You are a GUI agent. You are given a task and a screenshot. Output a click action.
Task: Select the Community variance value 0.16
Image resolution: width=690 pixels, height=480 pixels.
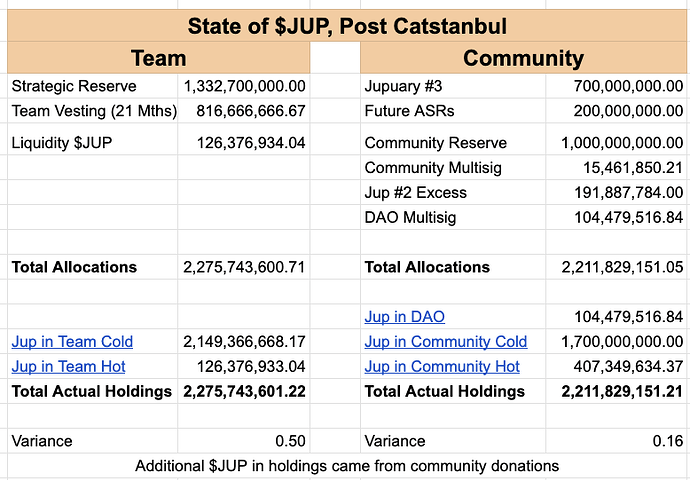click(668, 441)
